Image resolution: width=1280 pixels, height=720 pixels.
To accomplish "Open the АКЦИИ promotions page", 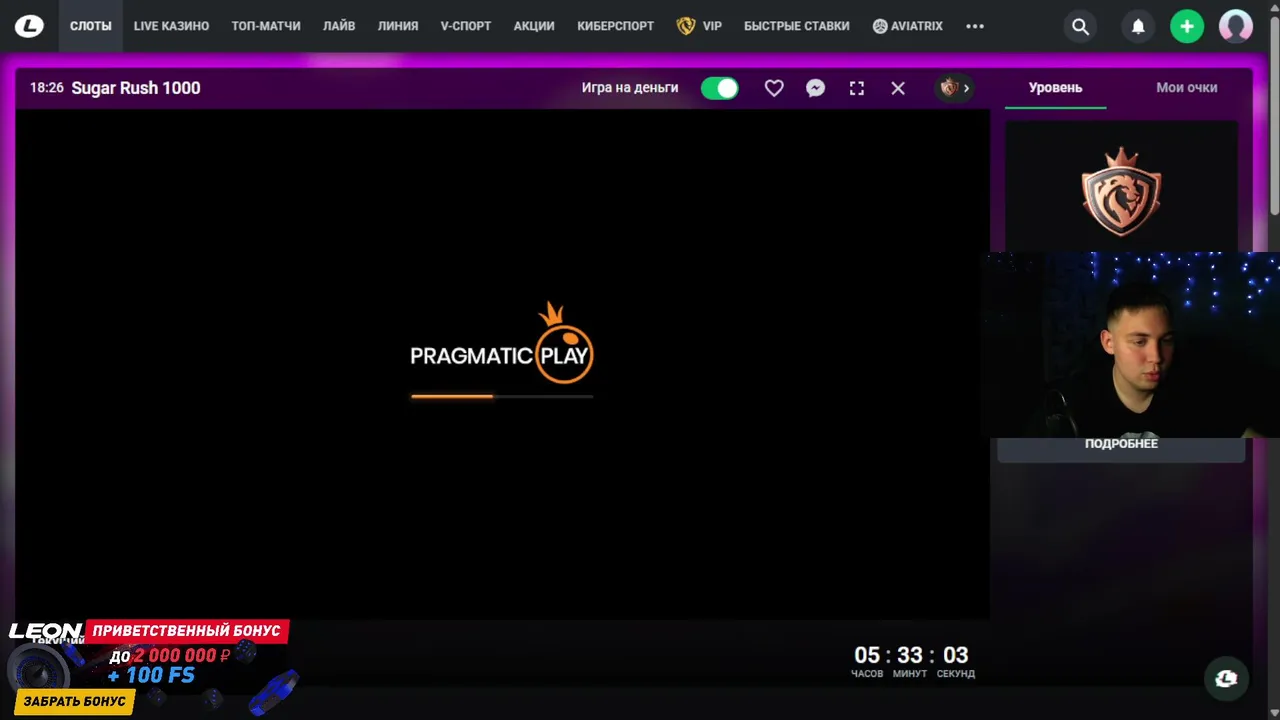I will 534,26.
